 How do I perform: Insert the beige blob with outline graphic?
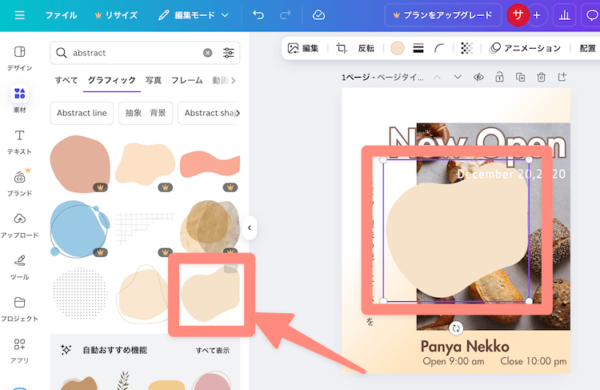pos(142,294)
